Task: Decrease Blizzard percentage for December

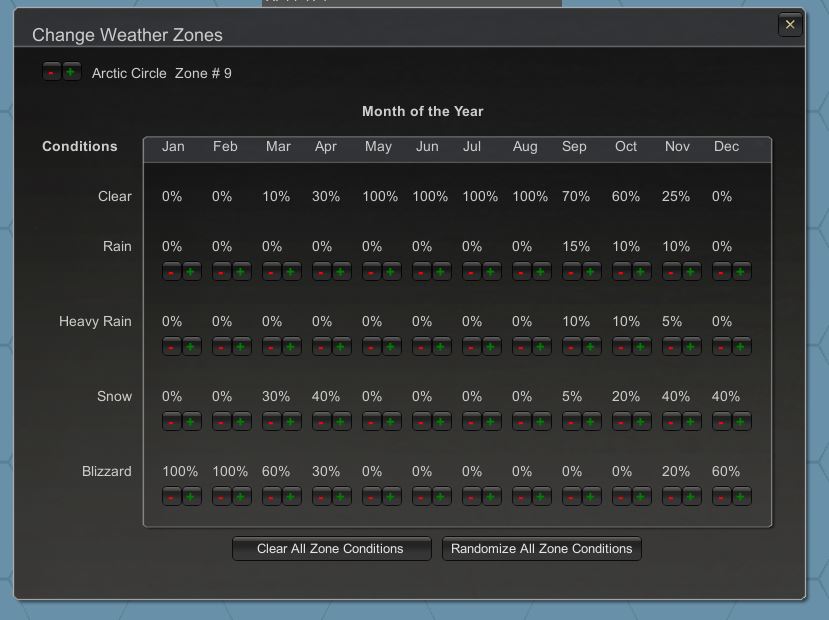Action: click(x=721, y=497)
